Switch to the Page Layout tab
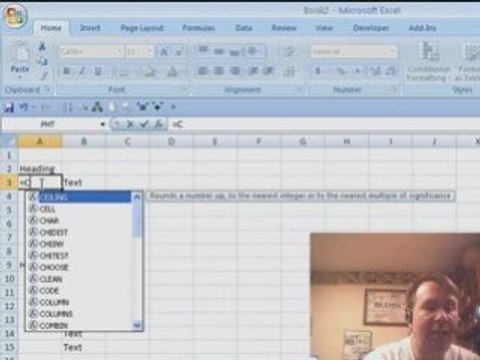Viewport: 480px width, 360px height. pyautogui.click(x=142, y=28)
